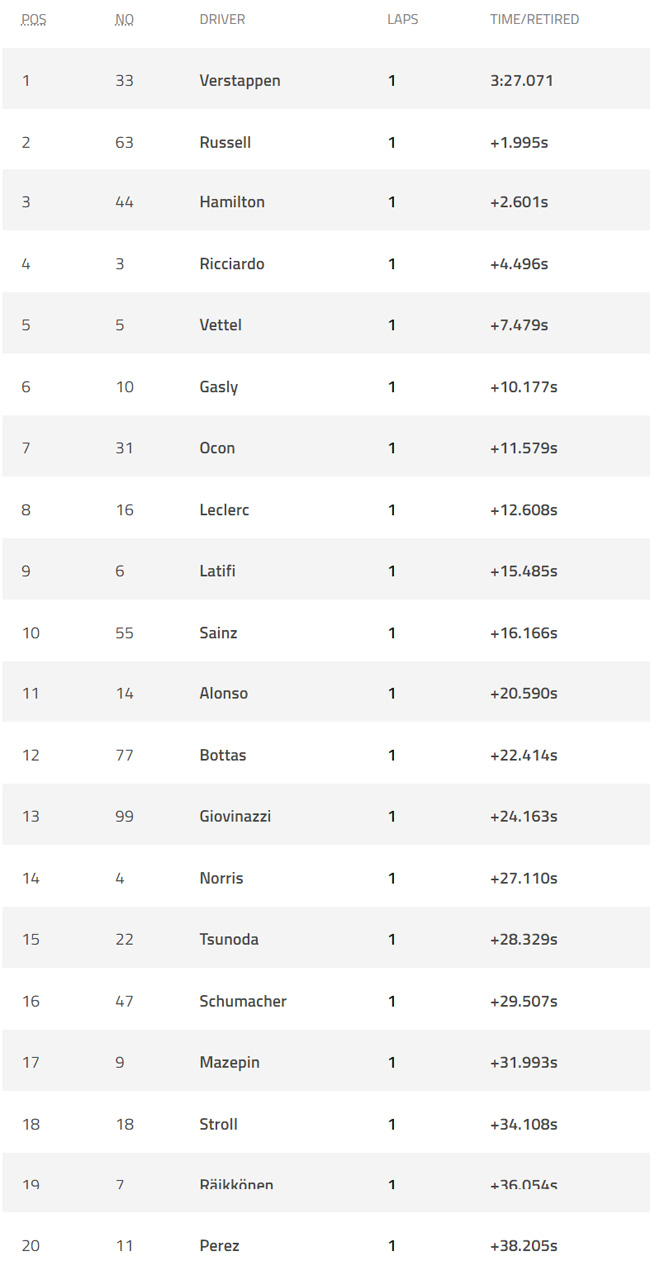Click Gasly in position six
The height and width of the screenshot is (1275, 650).
(x=219, y=387)
